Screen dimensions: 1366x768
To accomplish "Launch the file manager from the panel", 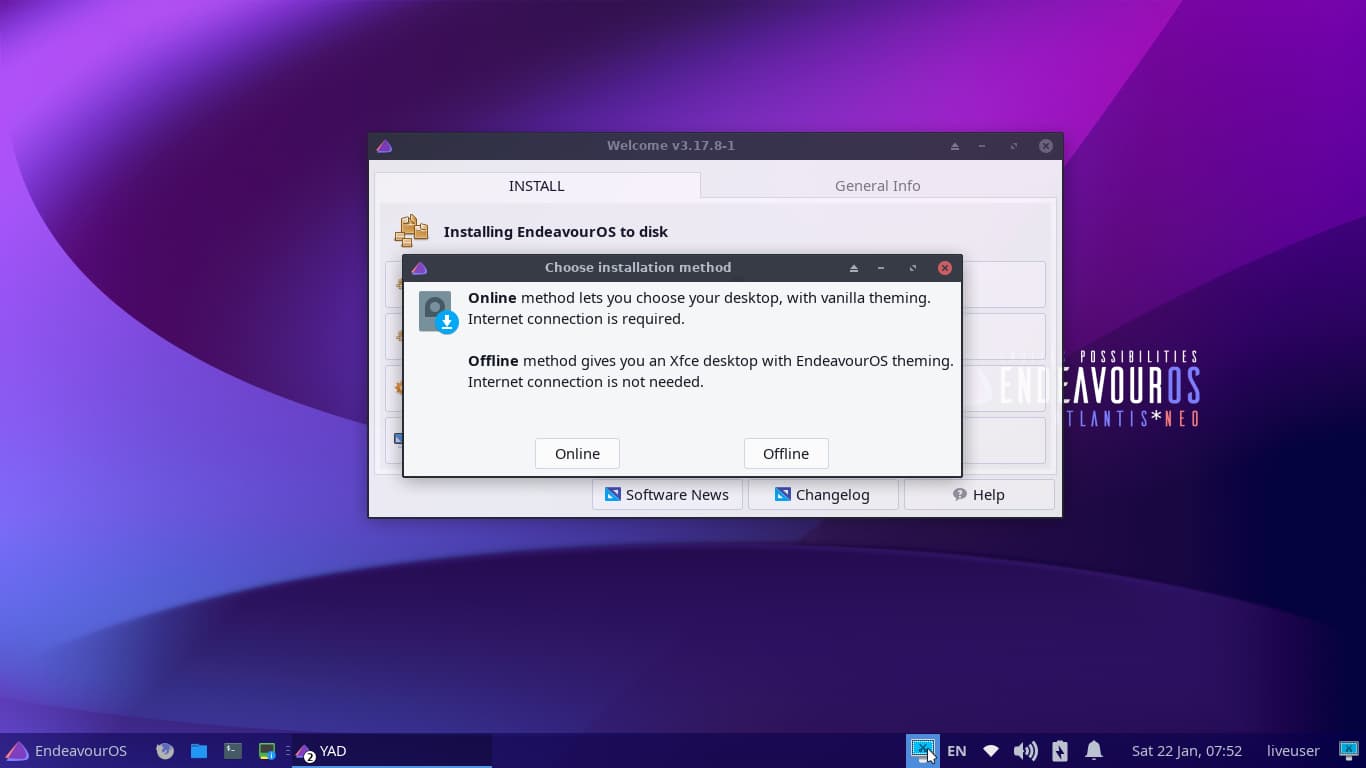I will click(199, 751).
